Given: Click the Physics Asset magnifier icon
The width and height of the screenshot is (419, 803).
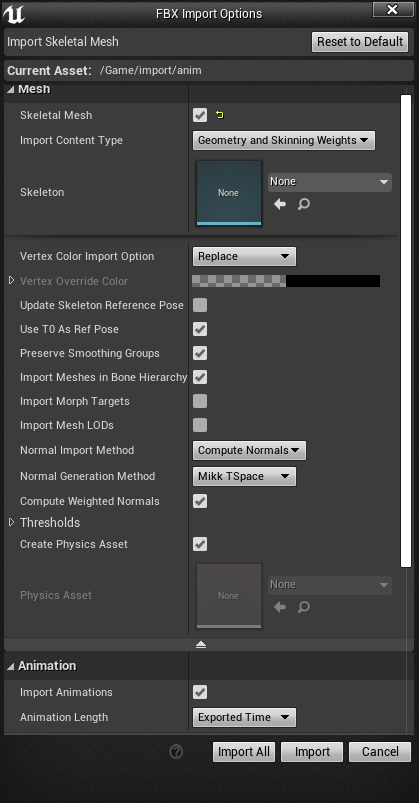Looking at the screenshot, I should point(304,607).
